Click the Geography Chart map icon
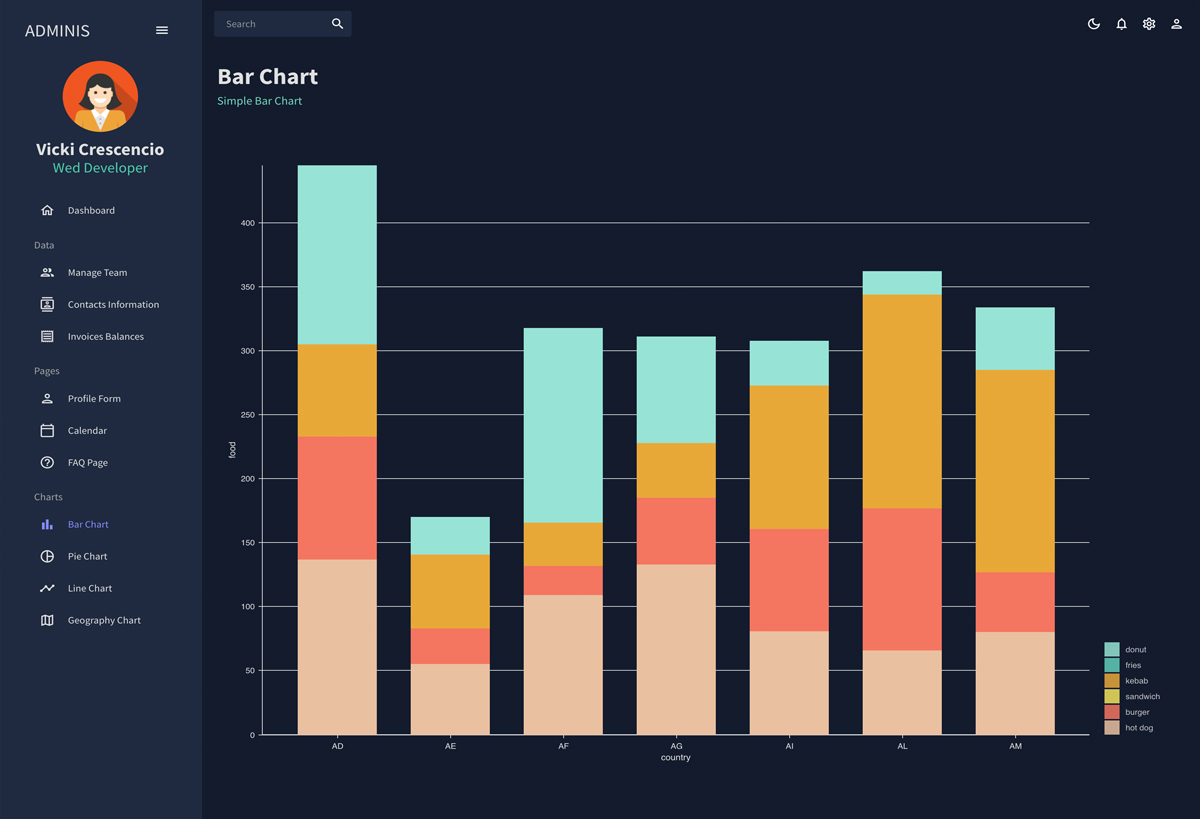This screenshot has height=819, width=1200. coord(47,620)
